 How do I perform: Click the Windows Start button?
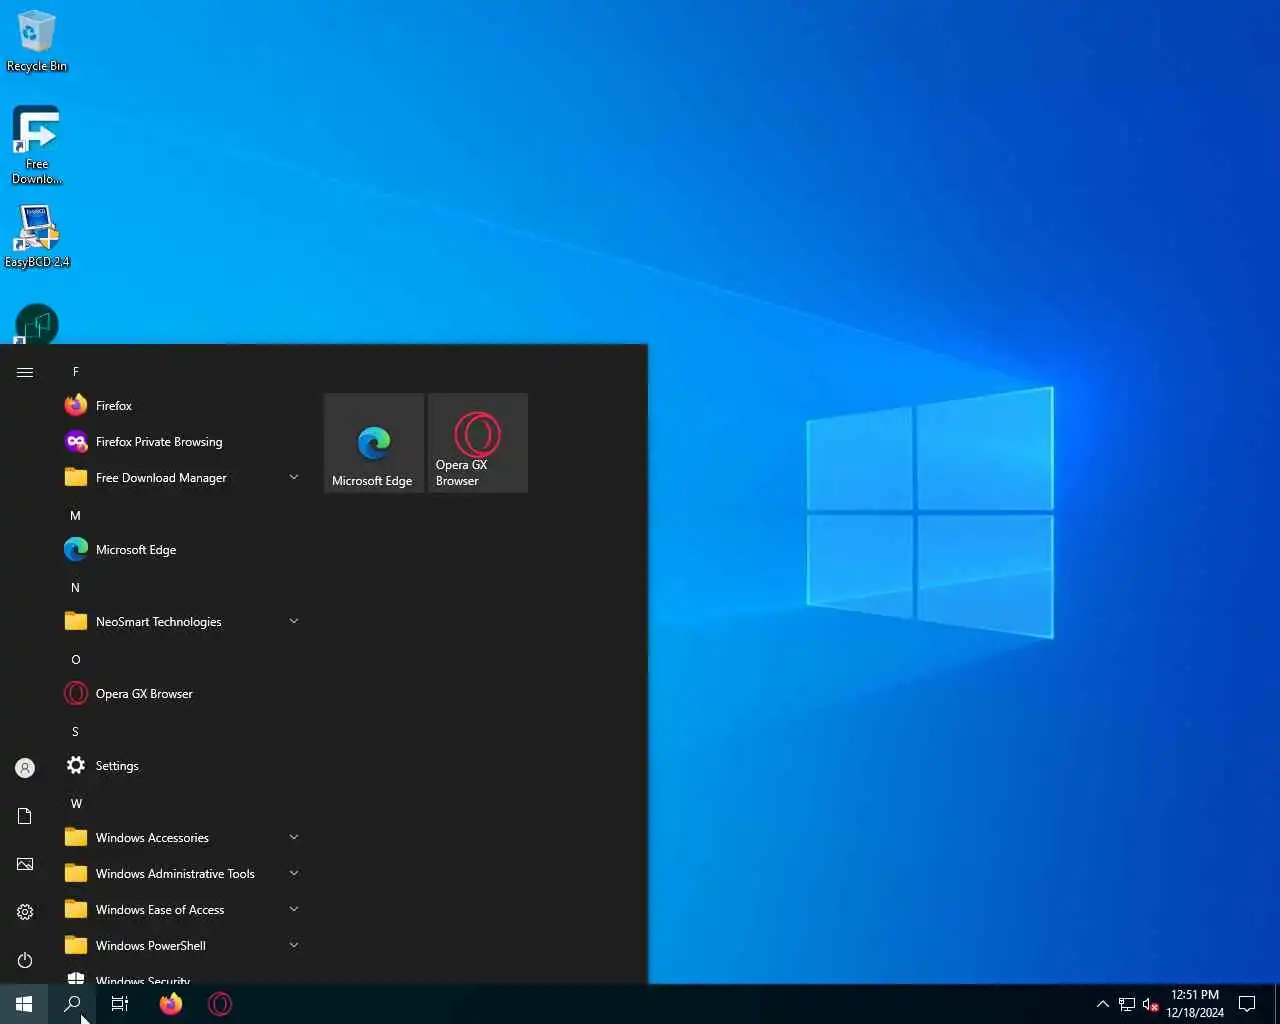[x=24, y=1004]
